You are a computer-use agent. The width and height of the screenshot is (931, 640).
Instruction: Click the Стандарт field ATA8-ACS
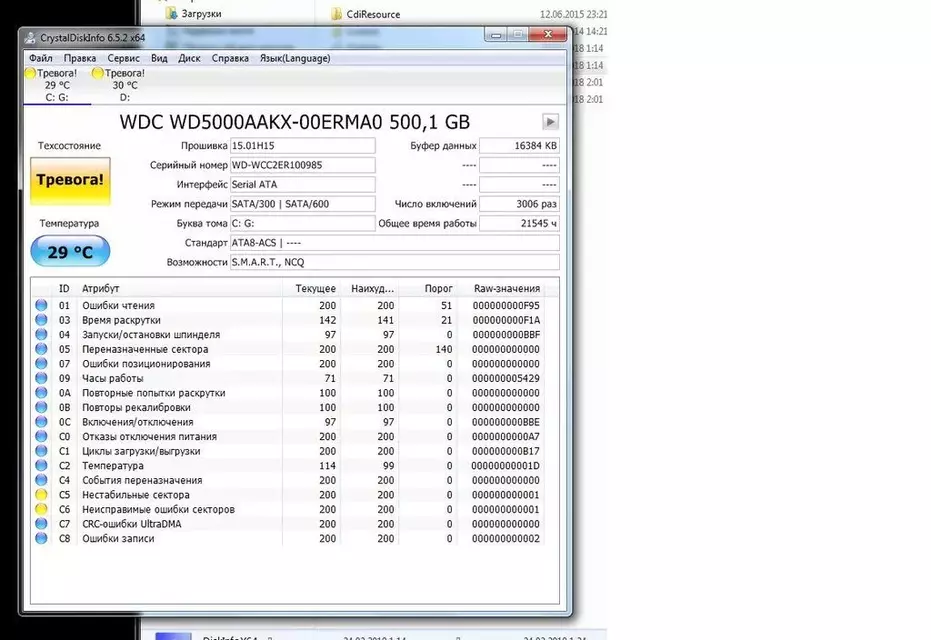coord(395,243)
